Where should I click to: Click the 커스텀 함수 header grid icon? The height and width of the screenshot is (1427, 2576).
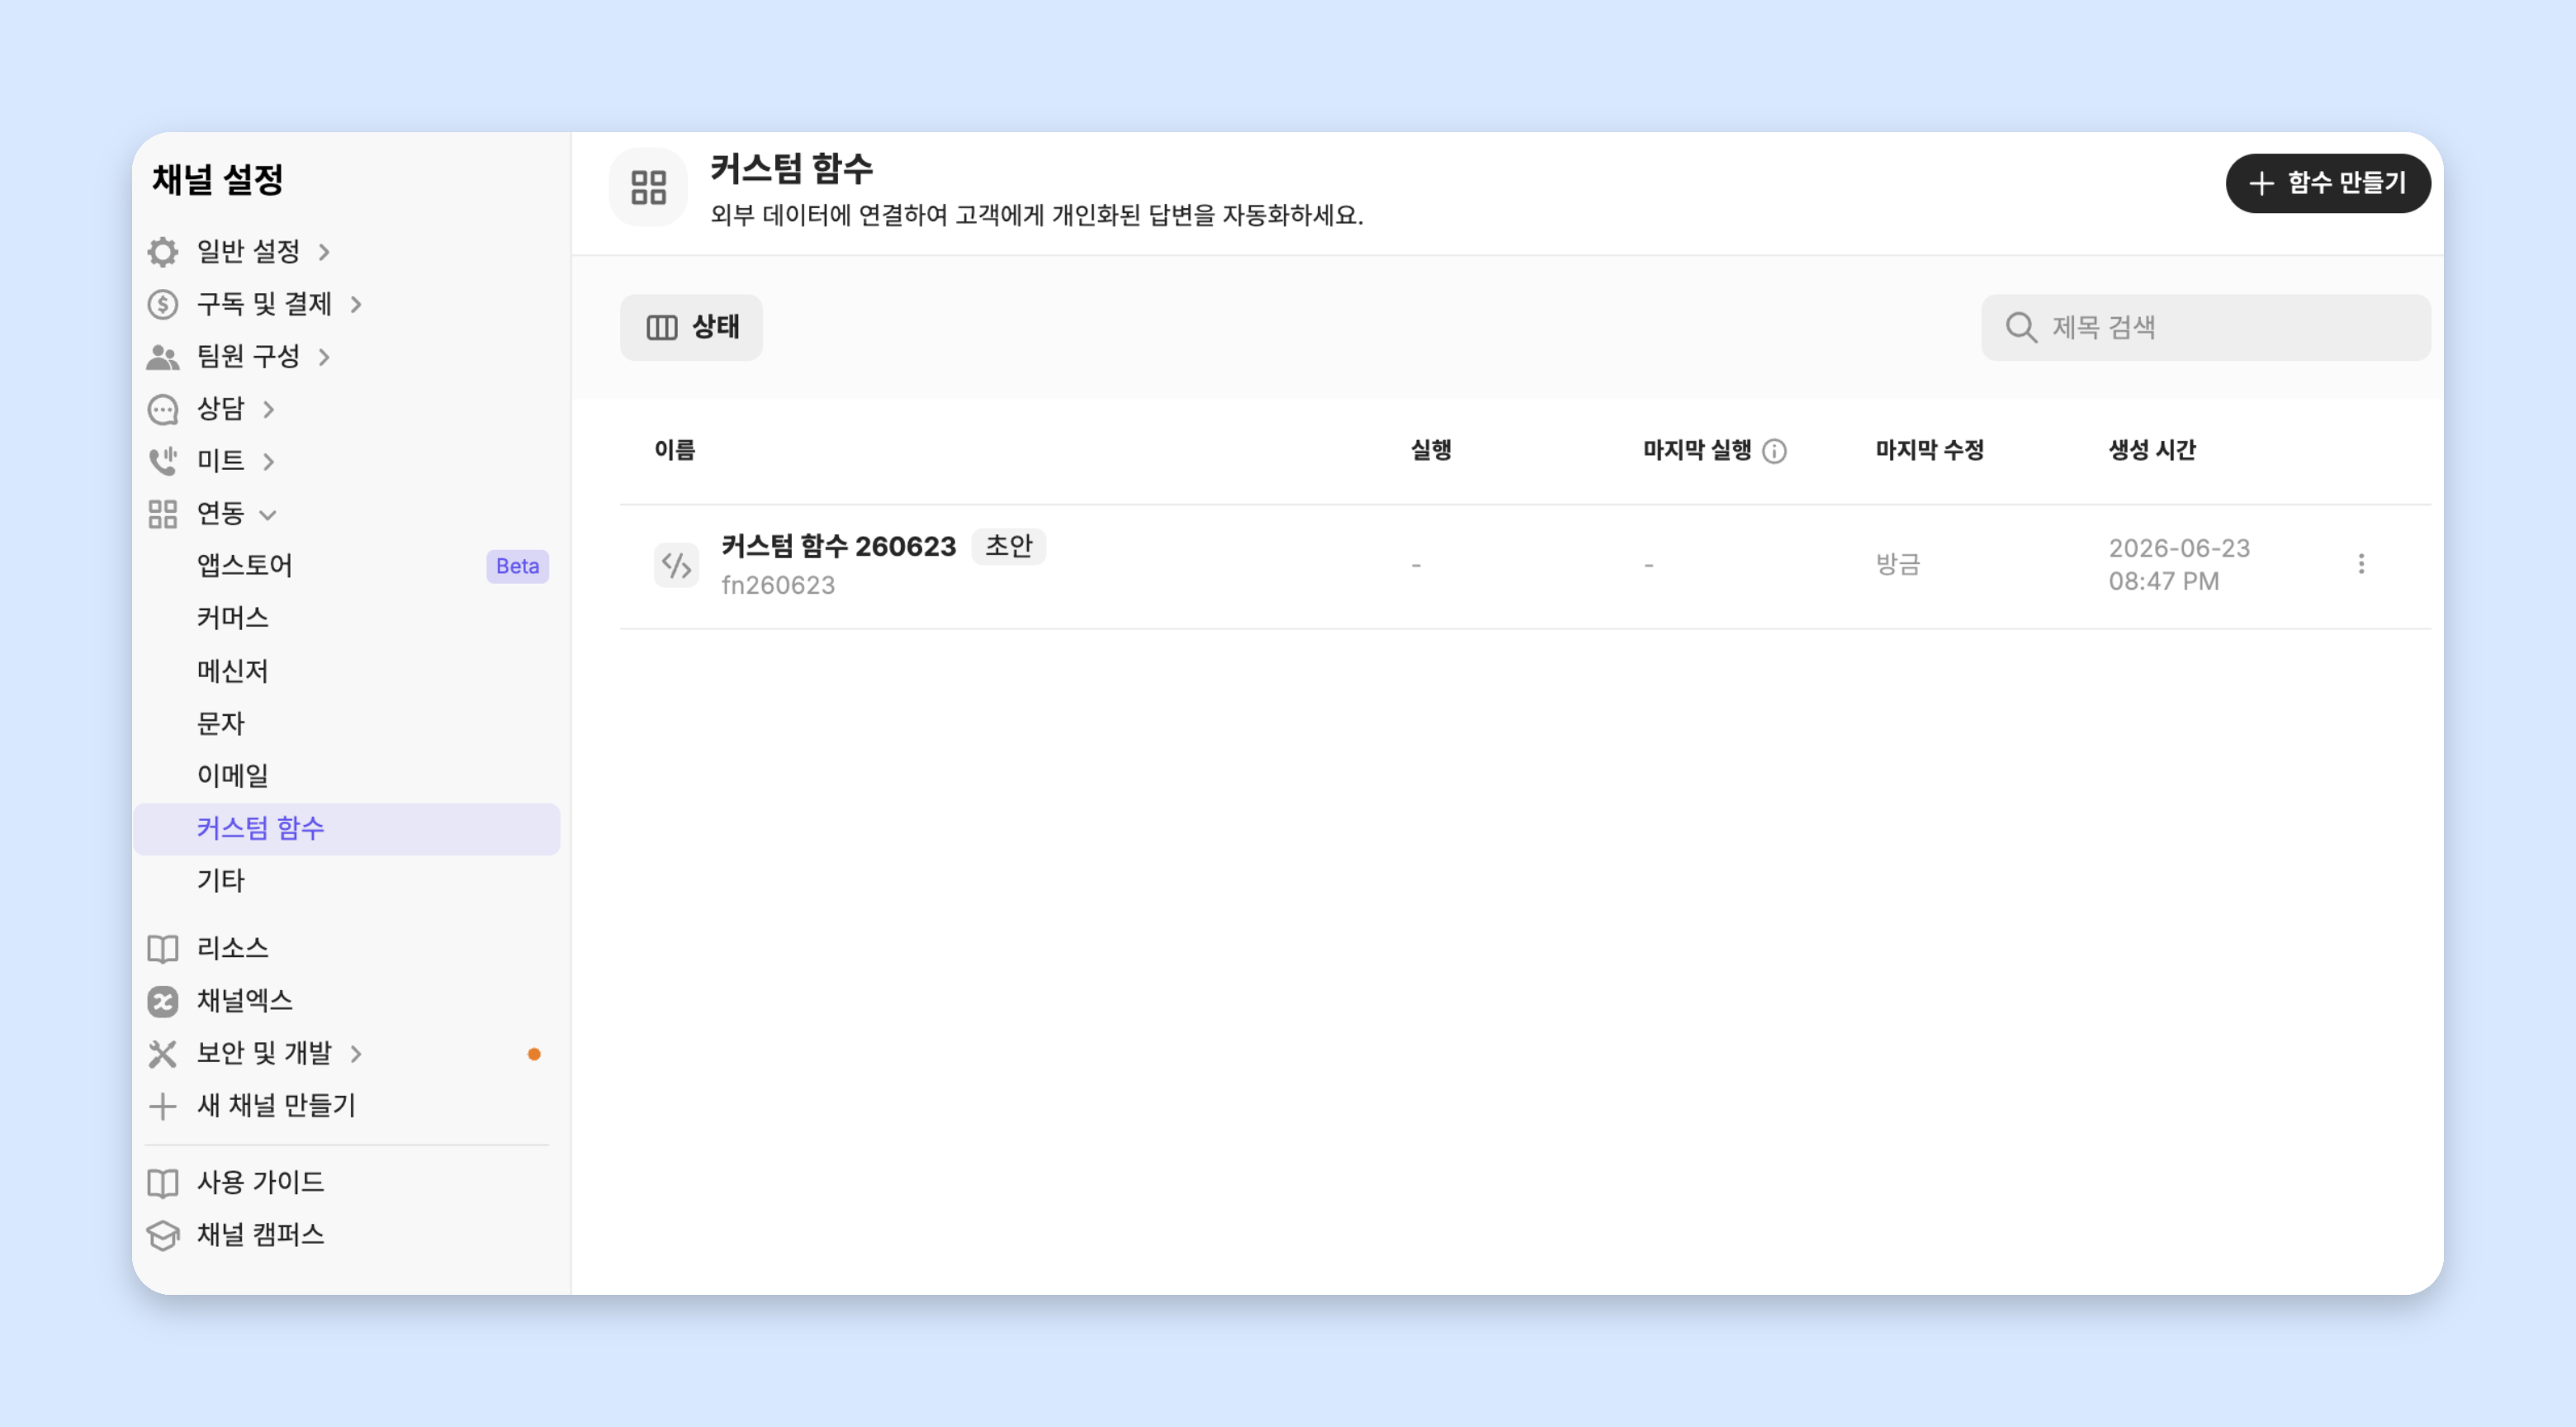click(x=649, y=187)
